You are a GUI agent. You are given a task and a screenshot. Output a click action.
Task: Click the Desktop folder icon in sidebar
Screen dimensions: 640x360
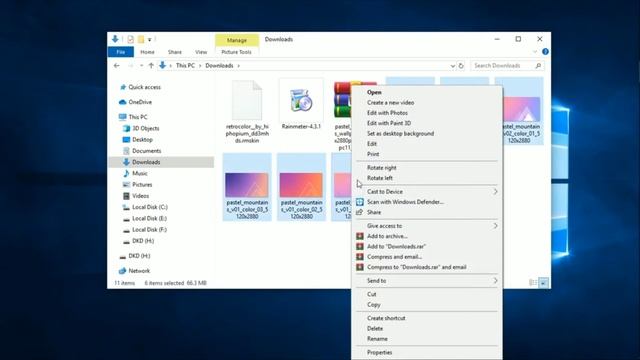point(127,140)
